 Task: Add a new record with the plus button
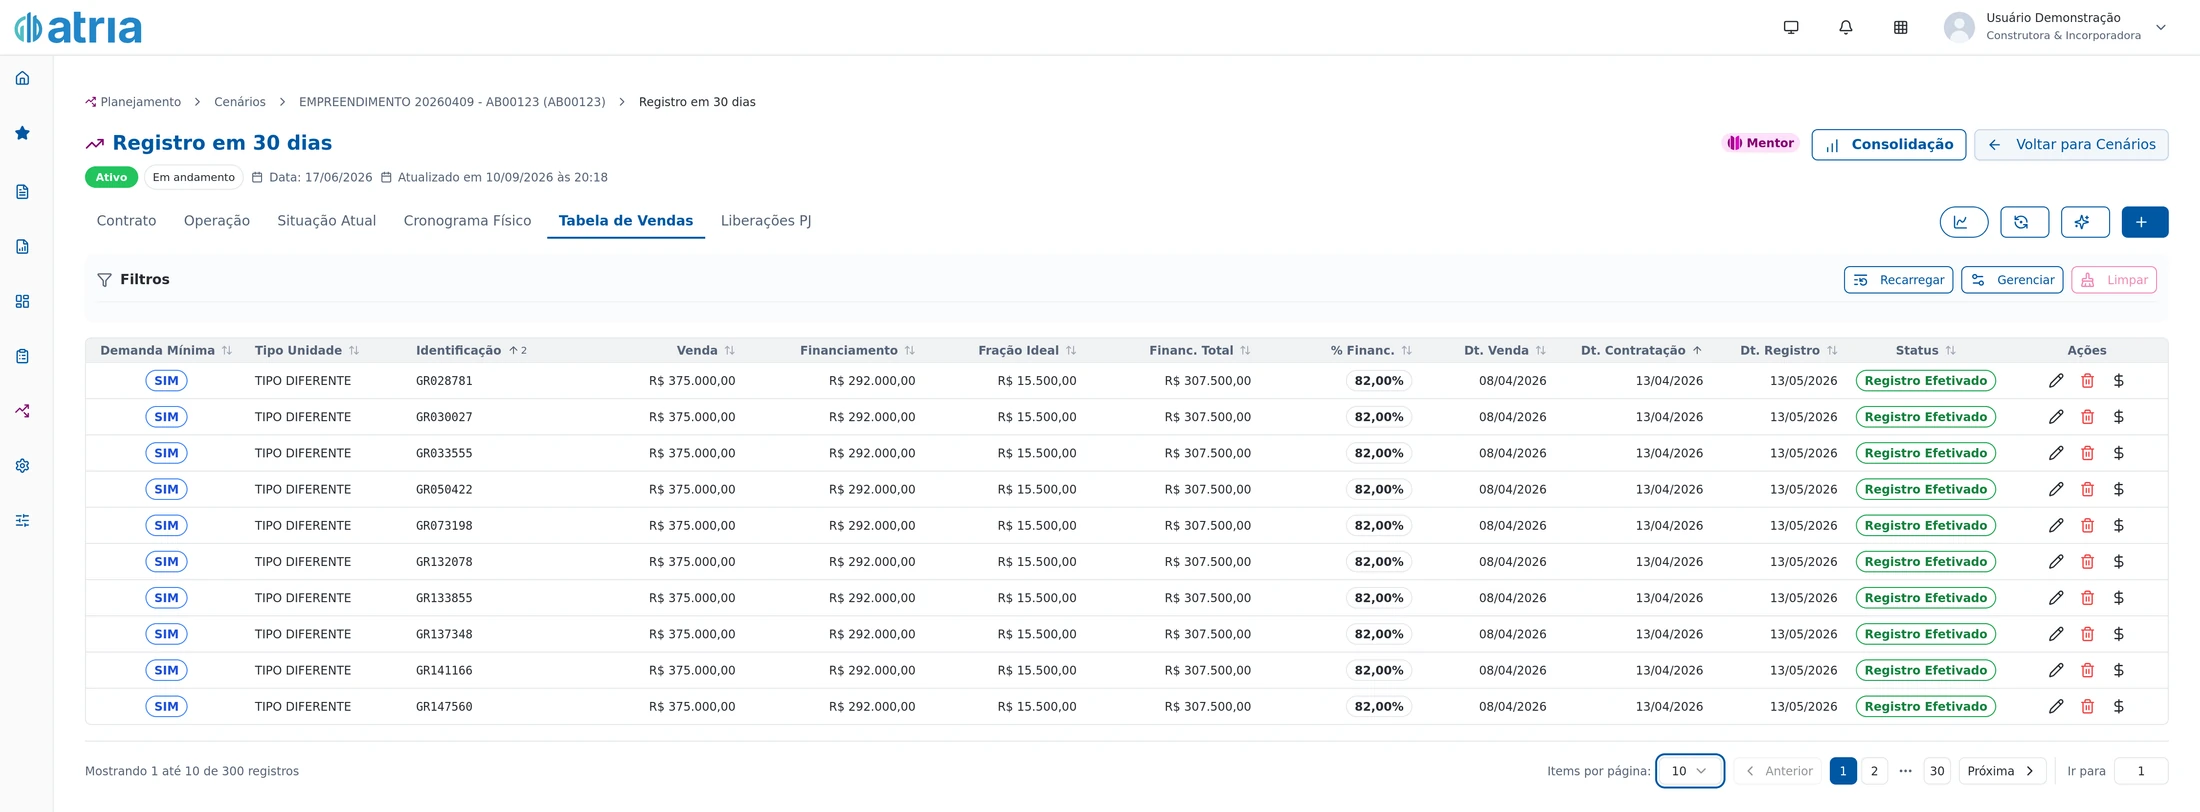pyautogui.click(x=2145, y=222)
